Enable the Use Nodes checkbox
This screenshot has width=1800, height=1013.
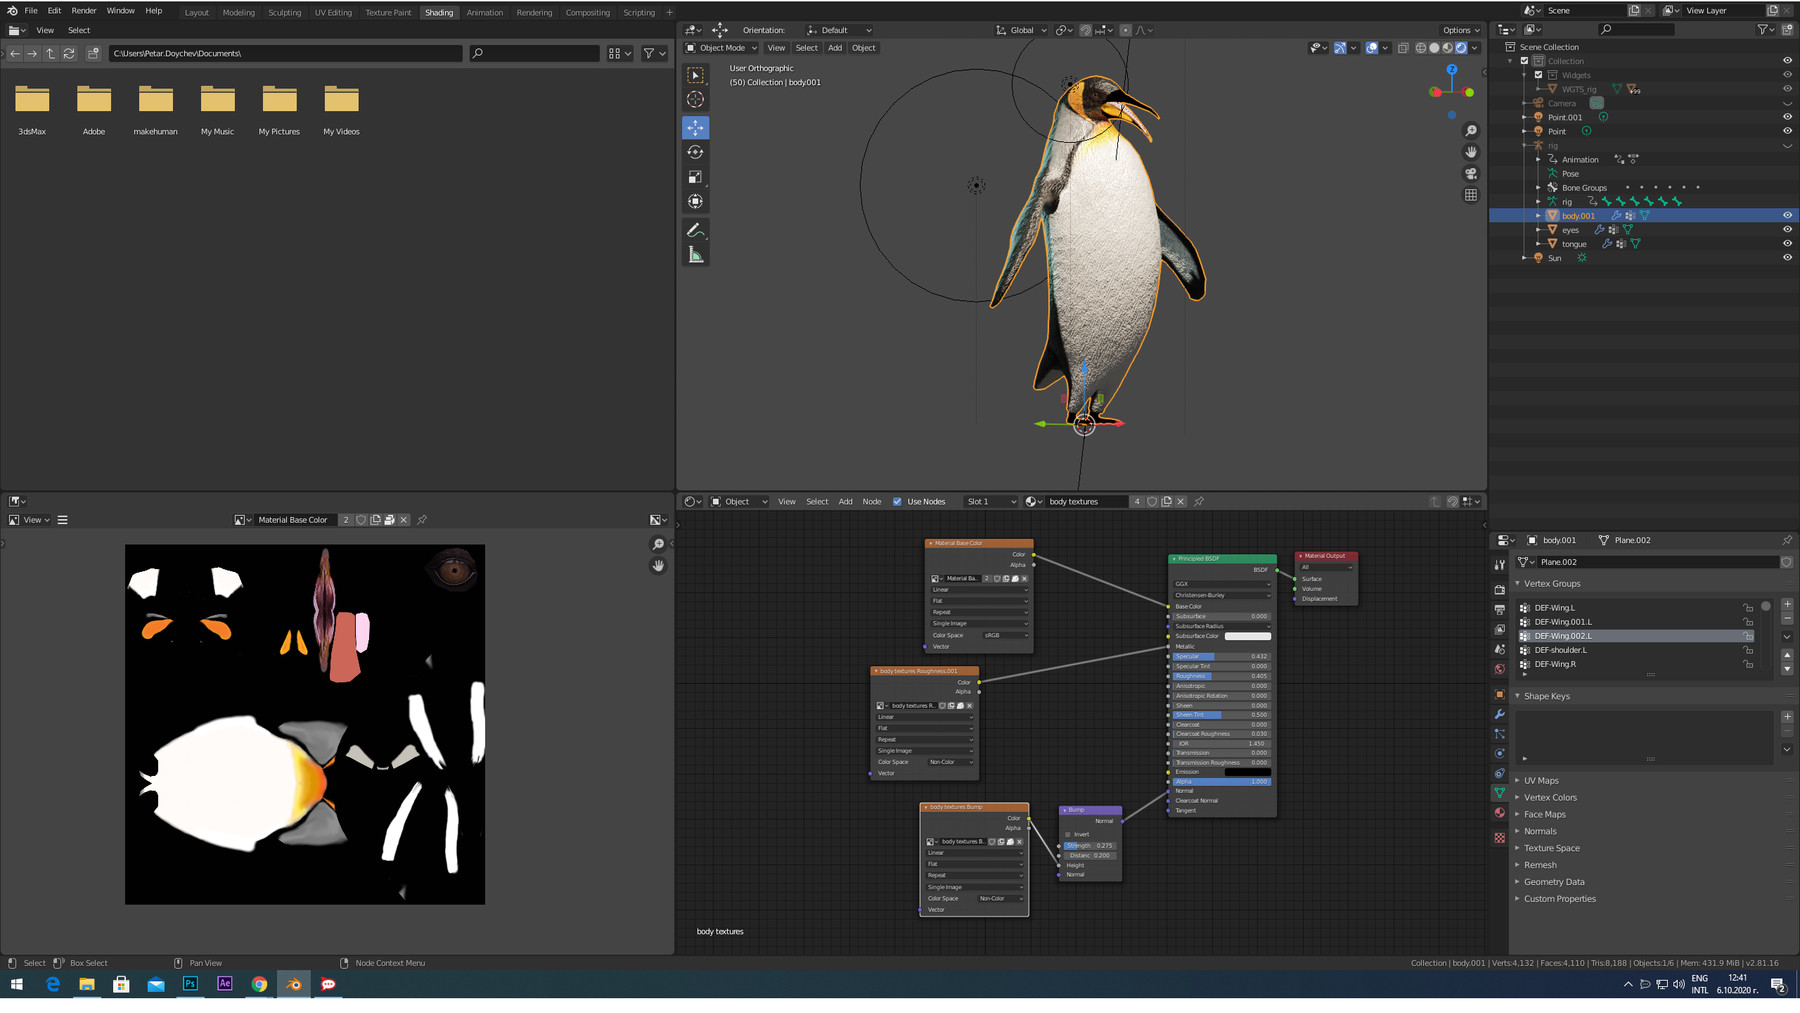[x=897, y=502]
